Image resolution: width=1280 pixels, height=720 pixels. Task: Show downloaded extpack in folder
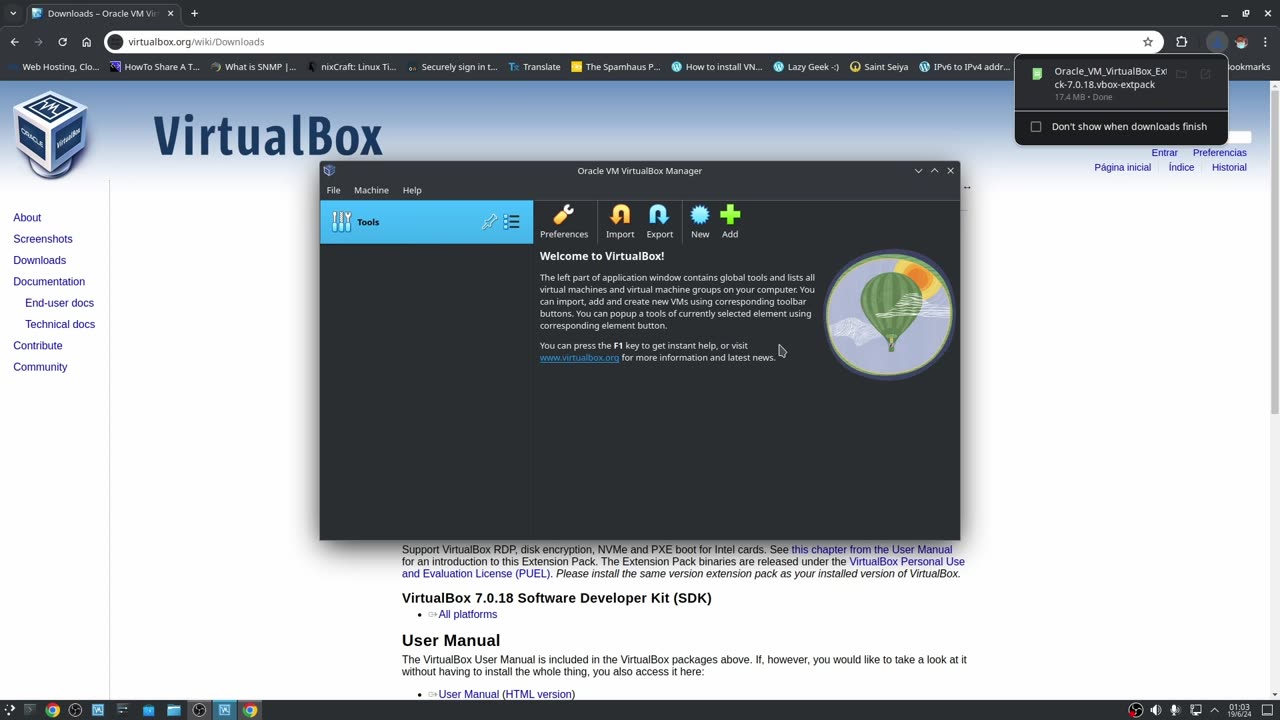(x=1181, y=74)
